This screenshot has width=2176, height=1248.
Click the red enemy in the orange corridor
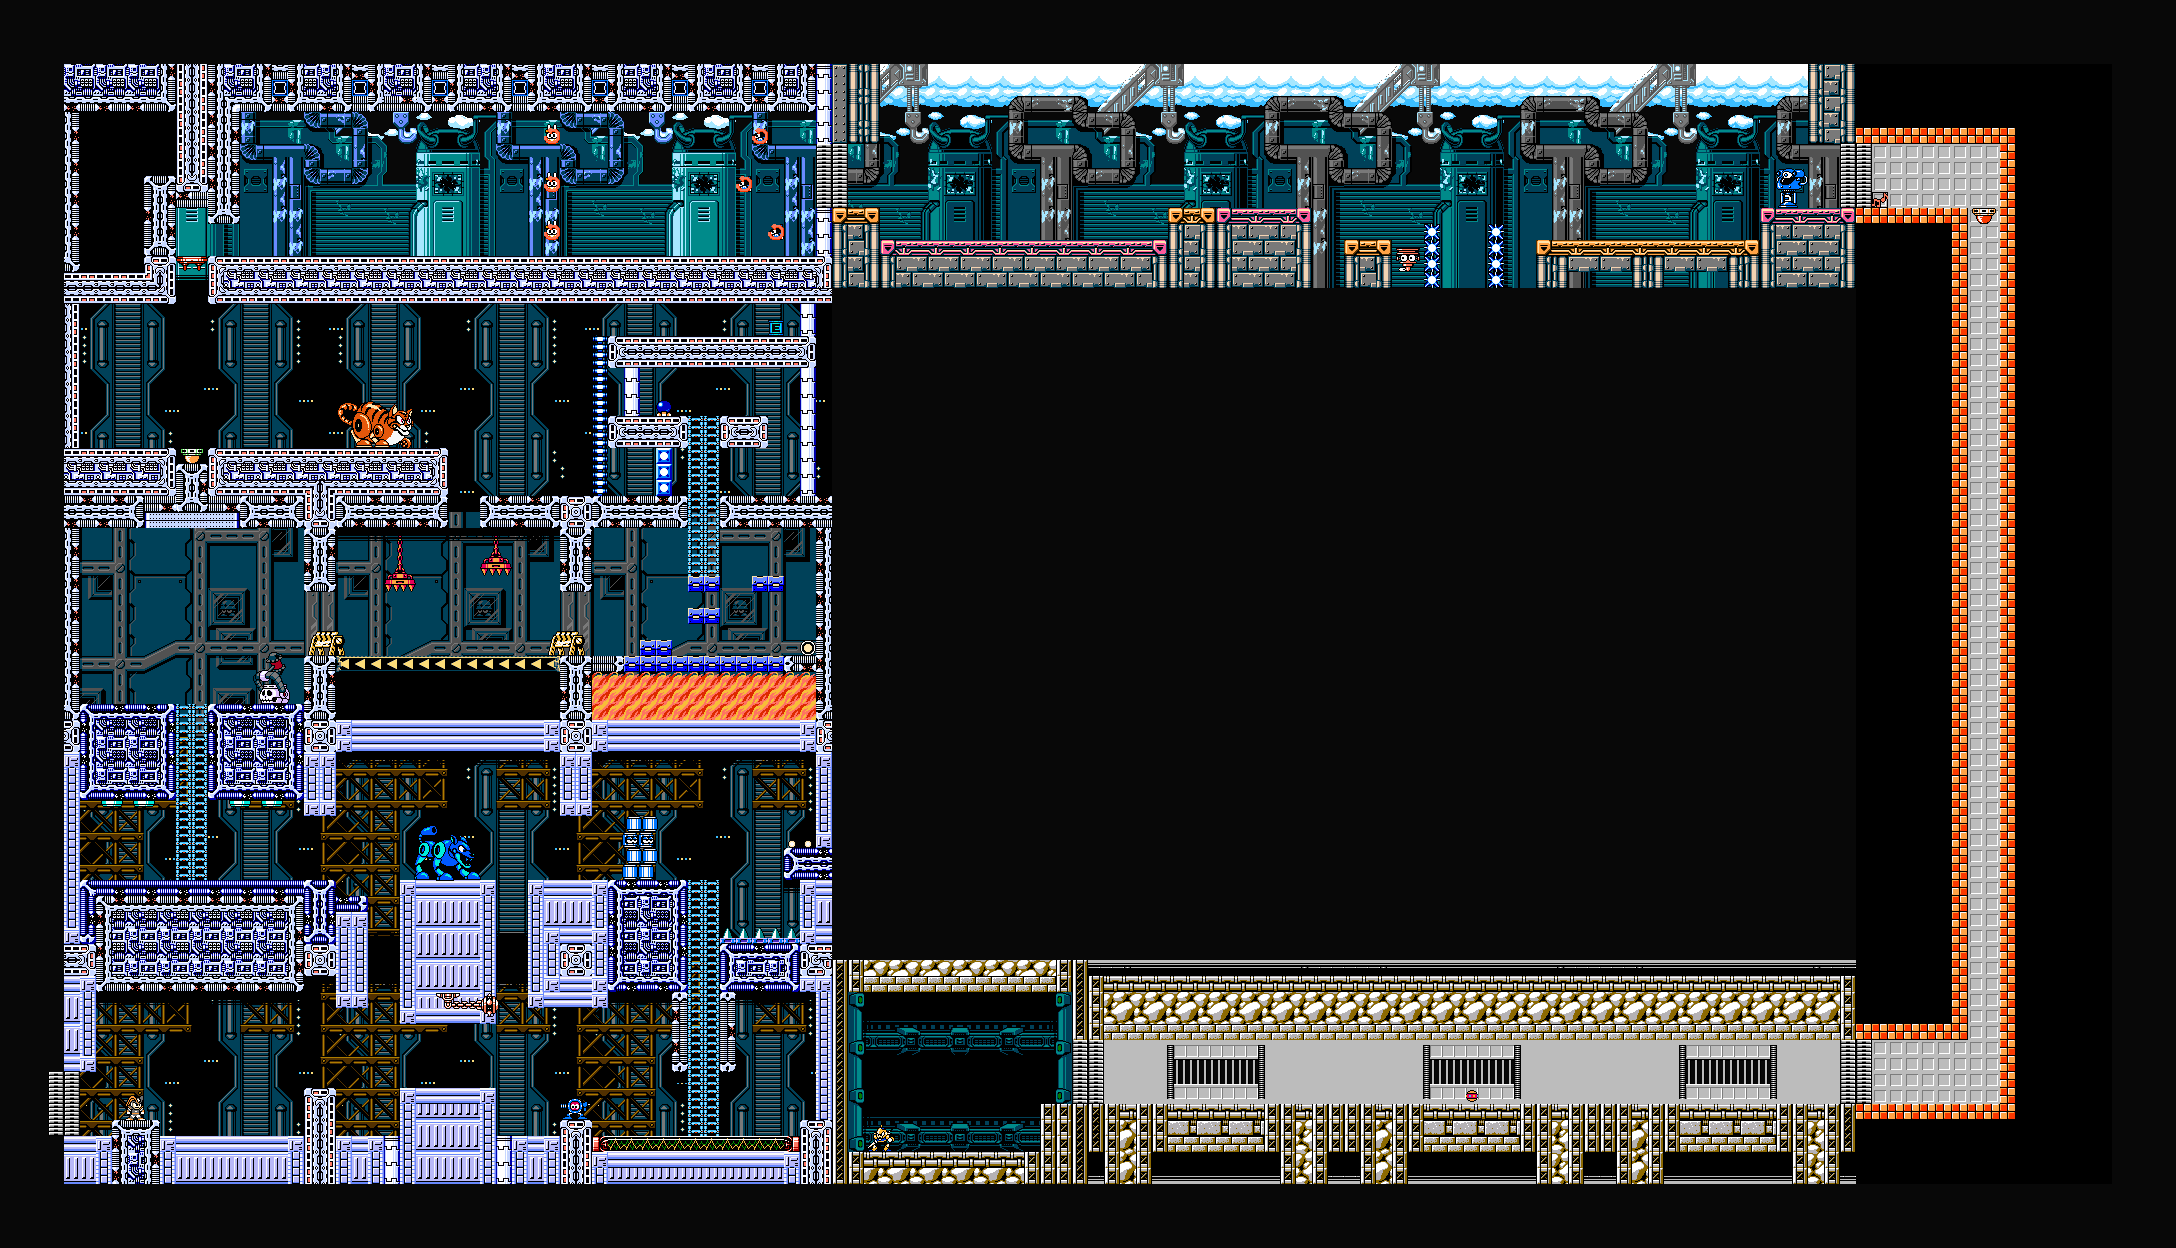[x=1983, y=214]
